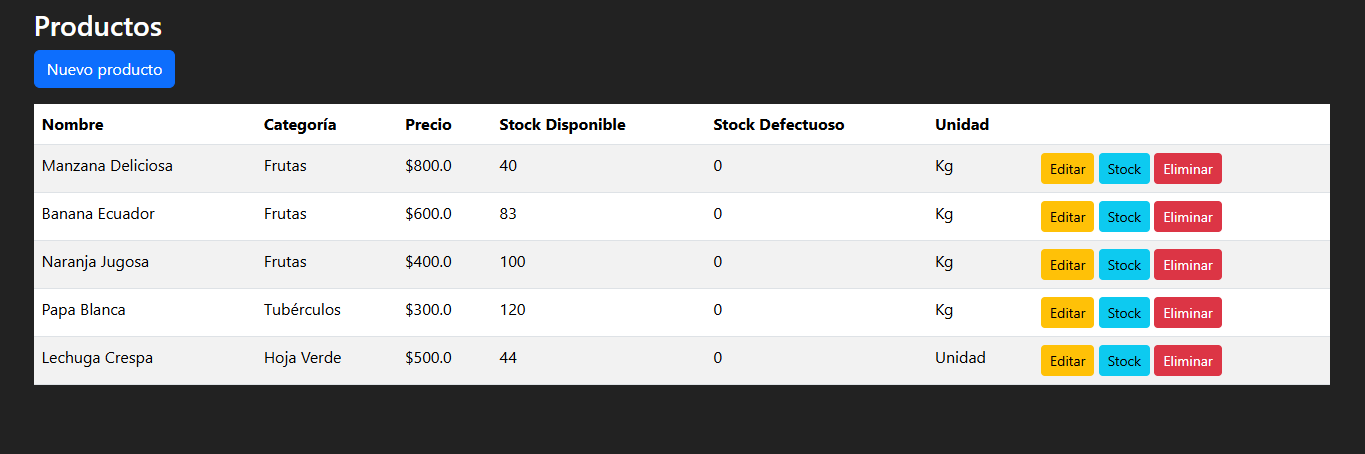Screen dimensions: 1365x454
Task: Edit the Naranja Jugosa product
Action: [x=1067, y=265]
